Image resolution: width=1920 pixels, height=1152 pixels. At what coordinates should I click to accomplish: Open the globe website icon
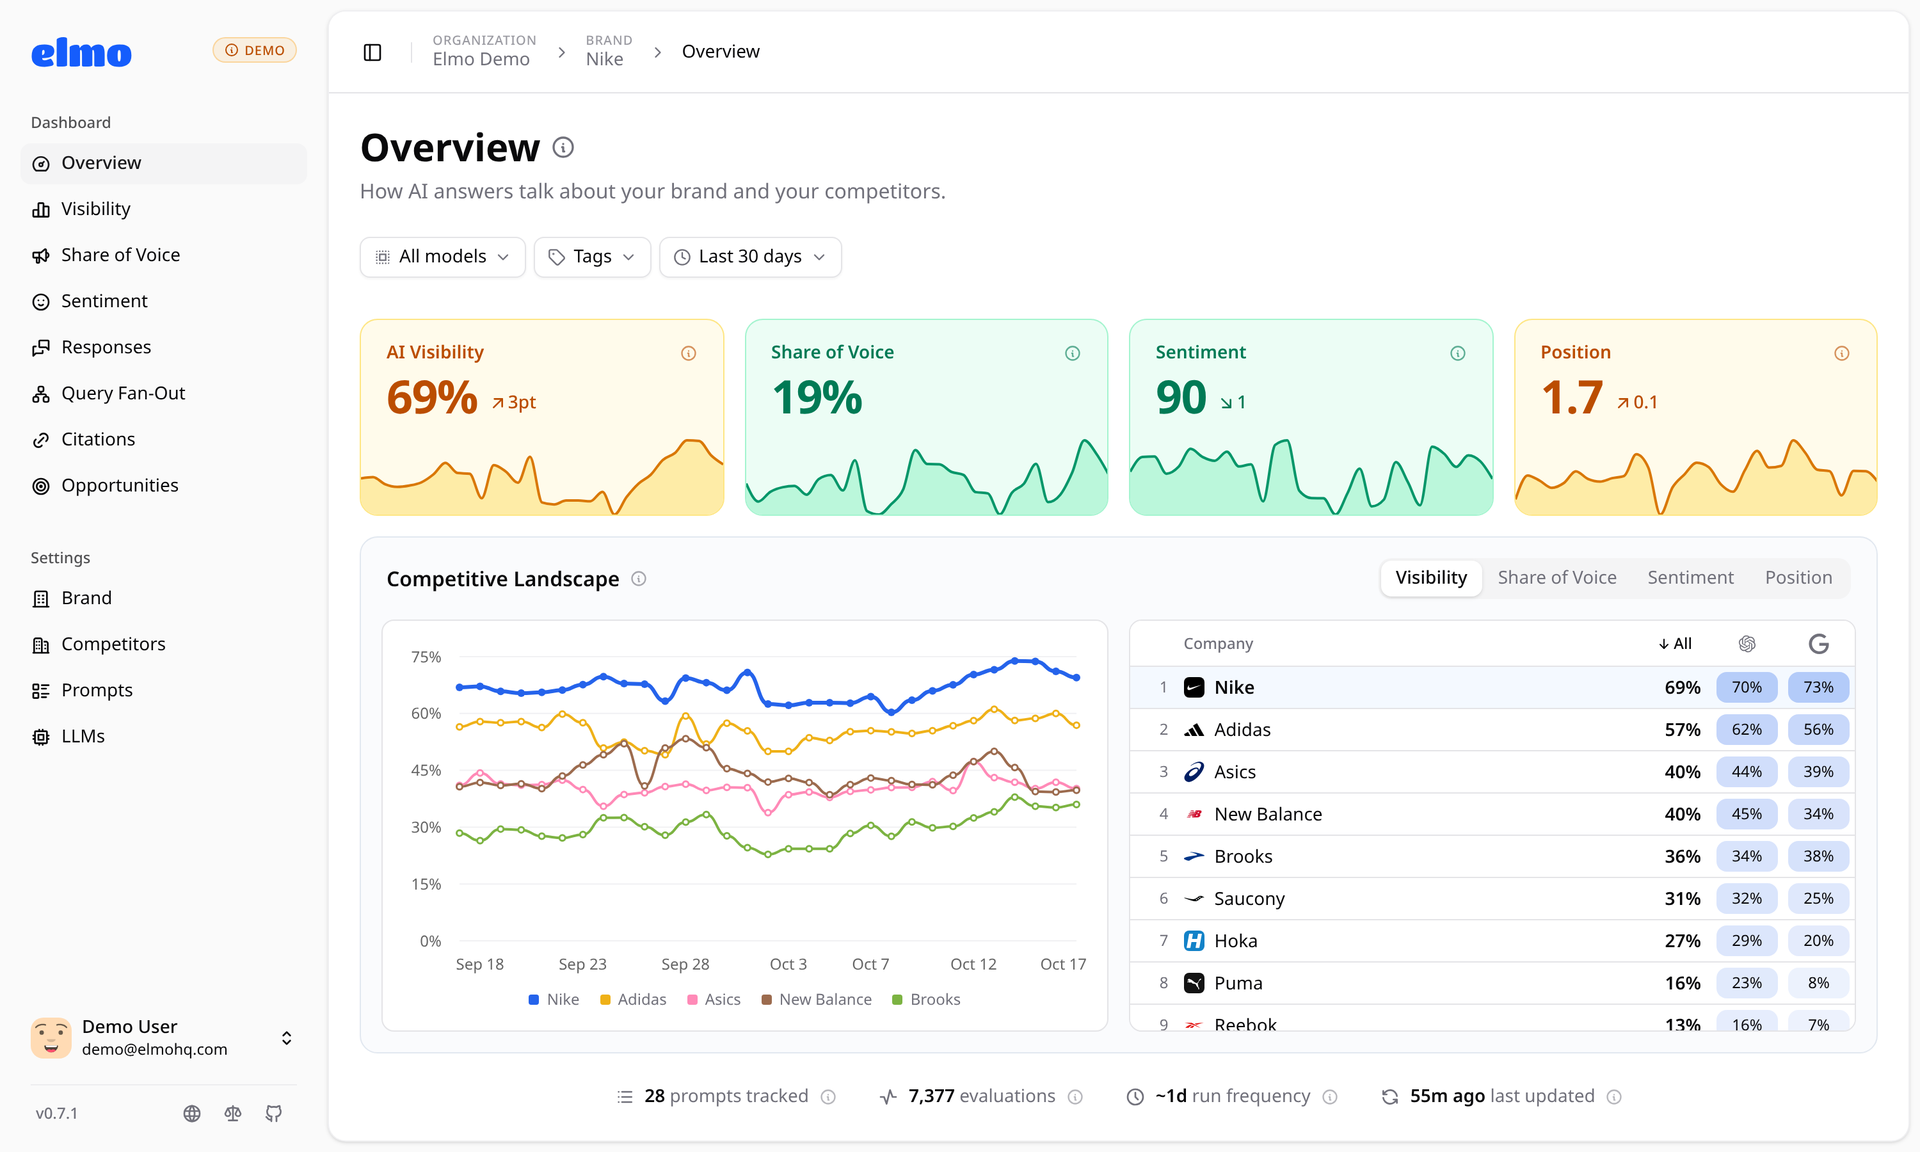(x=192, y=1113)
